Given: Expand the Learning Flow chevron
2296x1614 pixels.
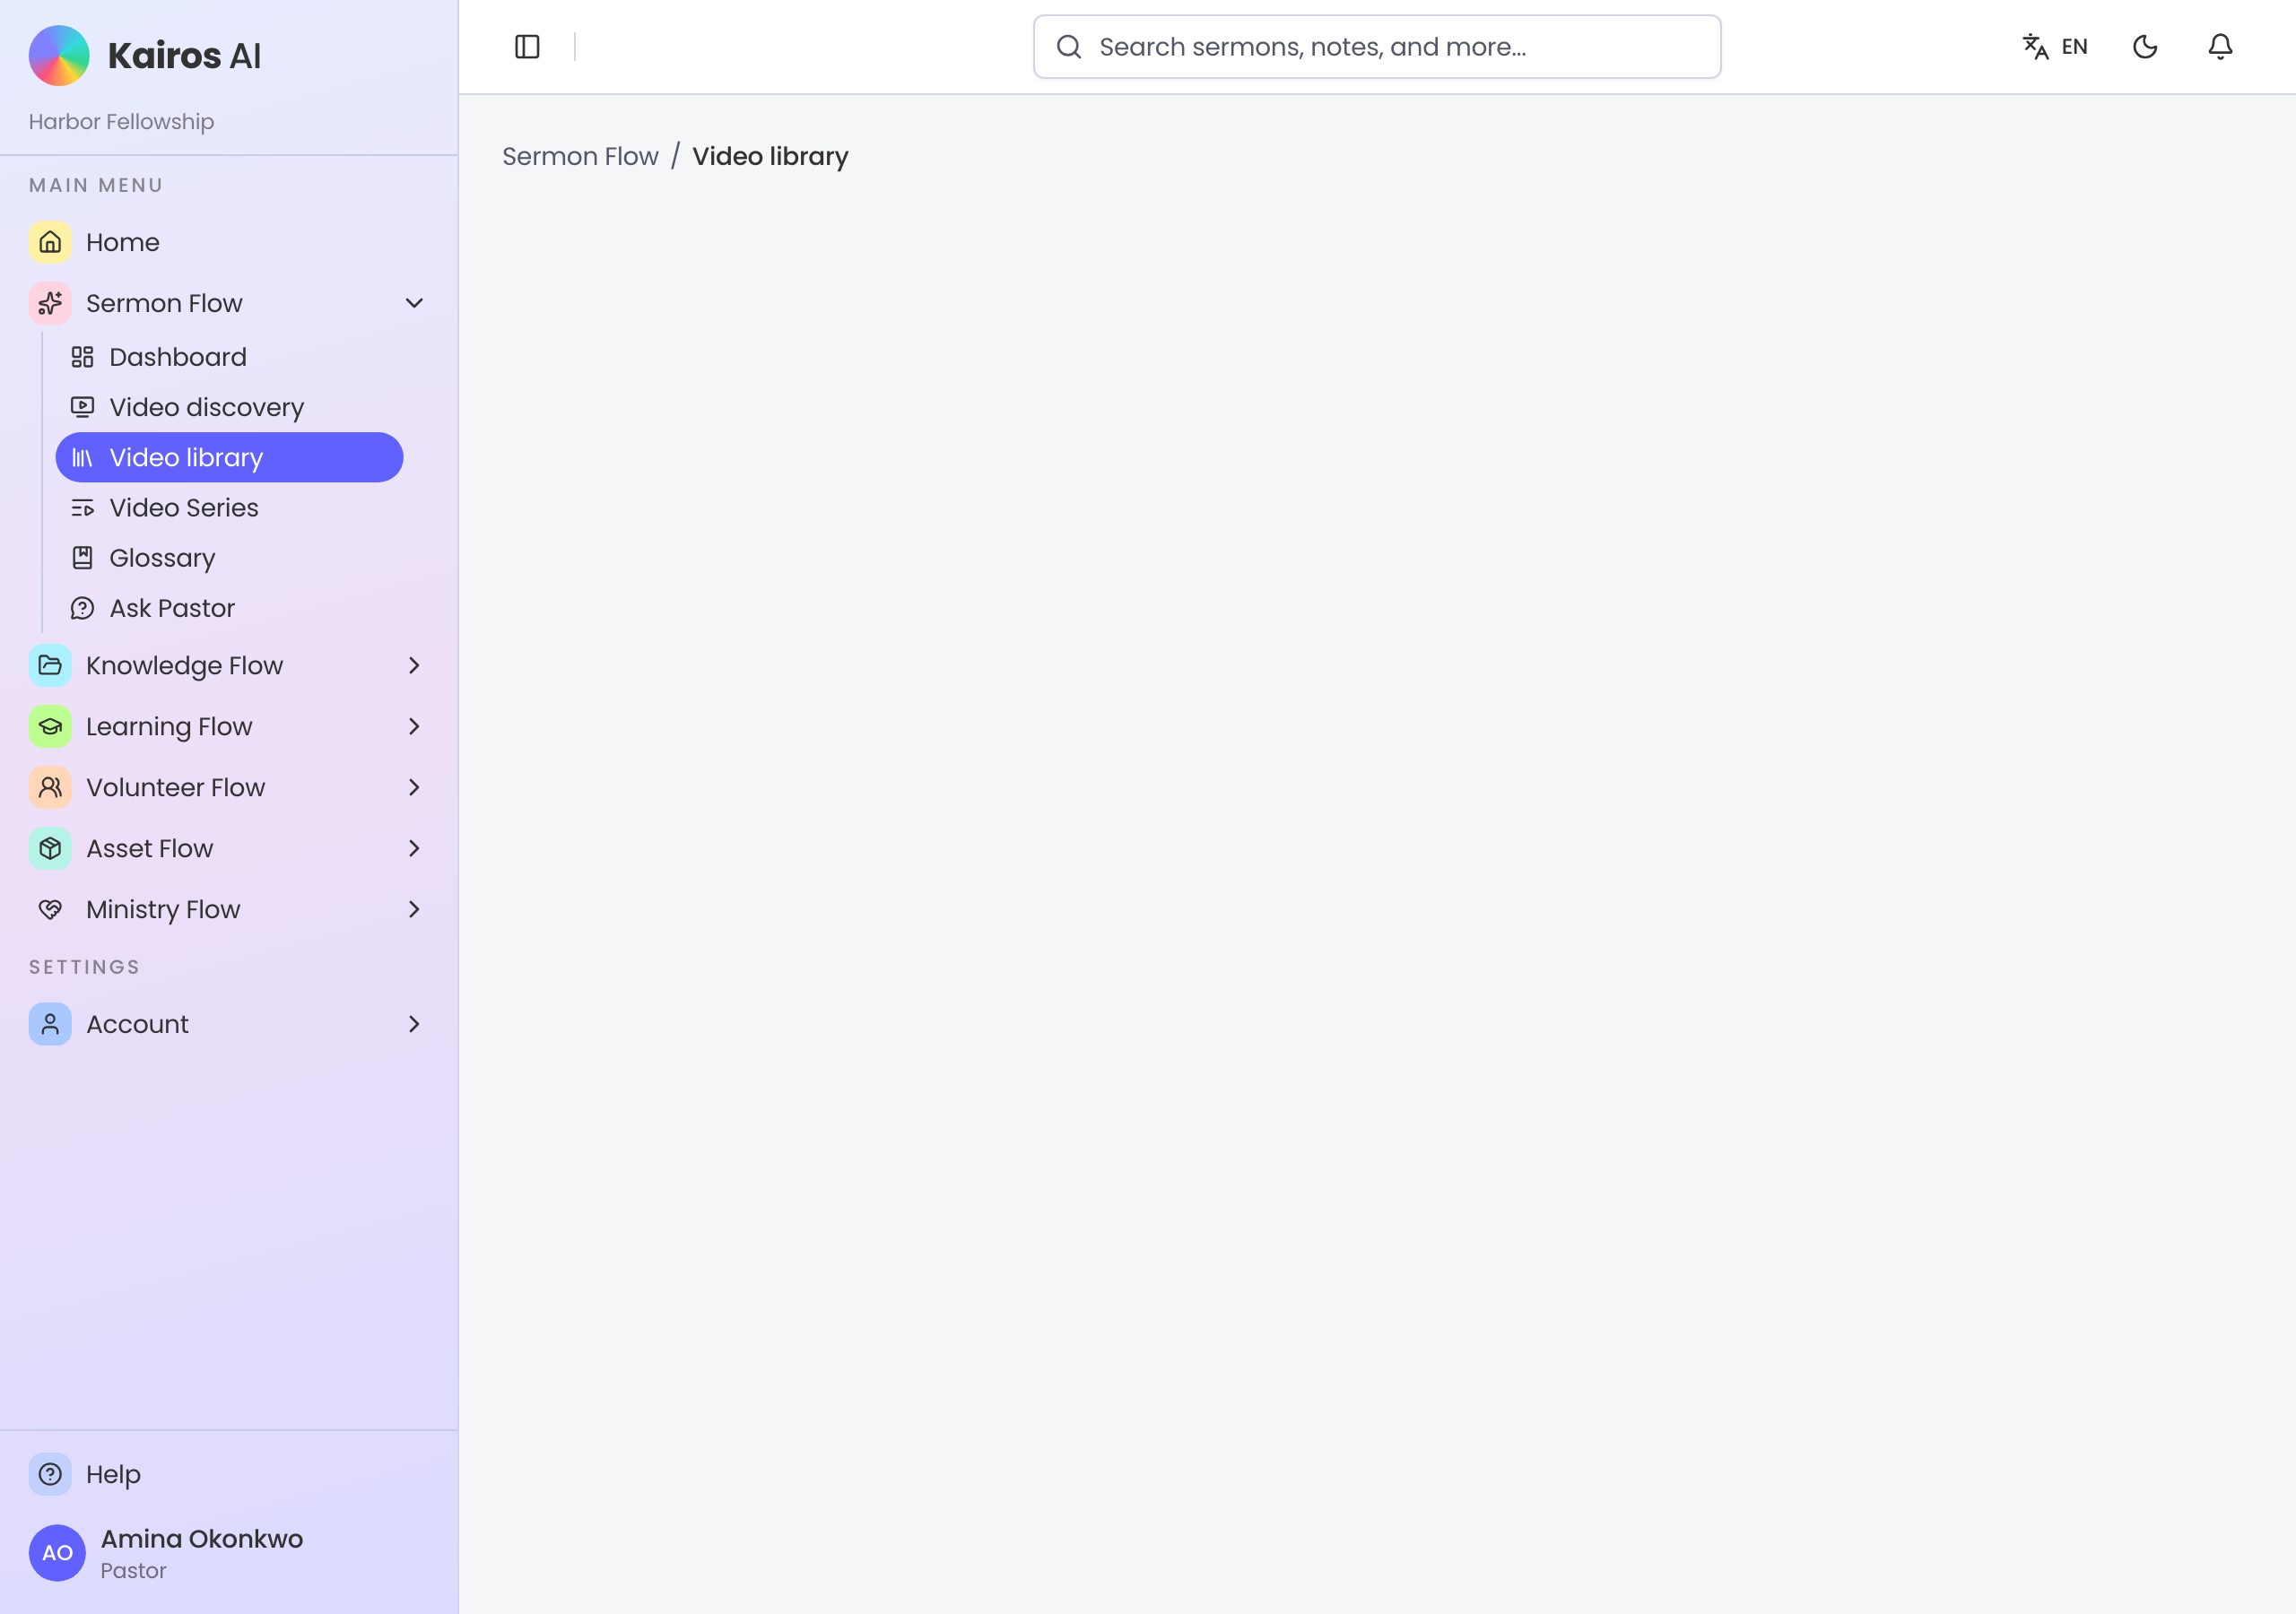Looking at the screenshot, I should pos(414,727).
